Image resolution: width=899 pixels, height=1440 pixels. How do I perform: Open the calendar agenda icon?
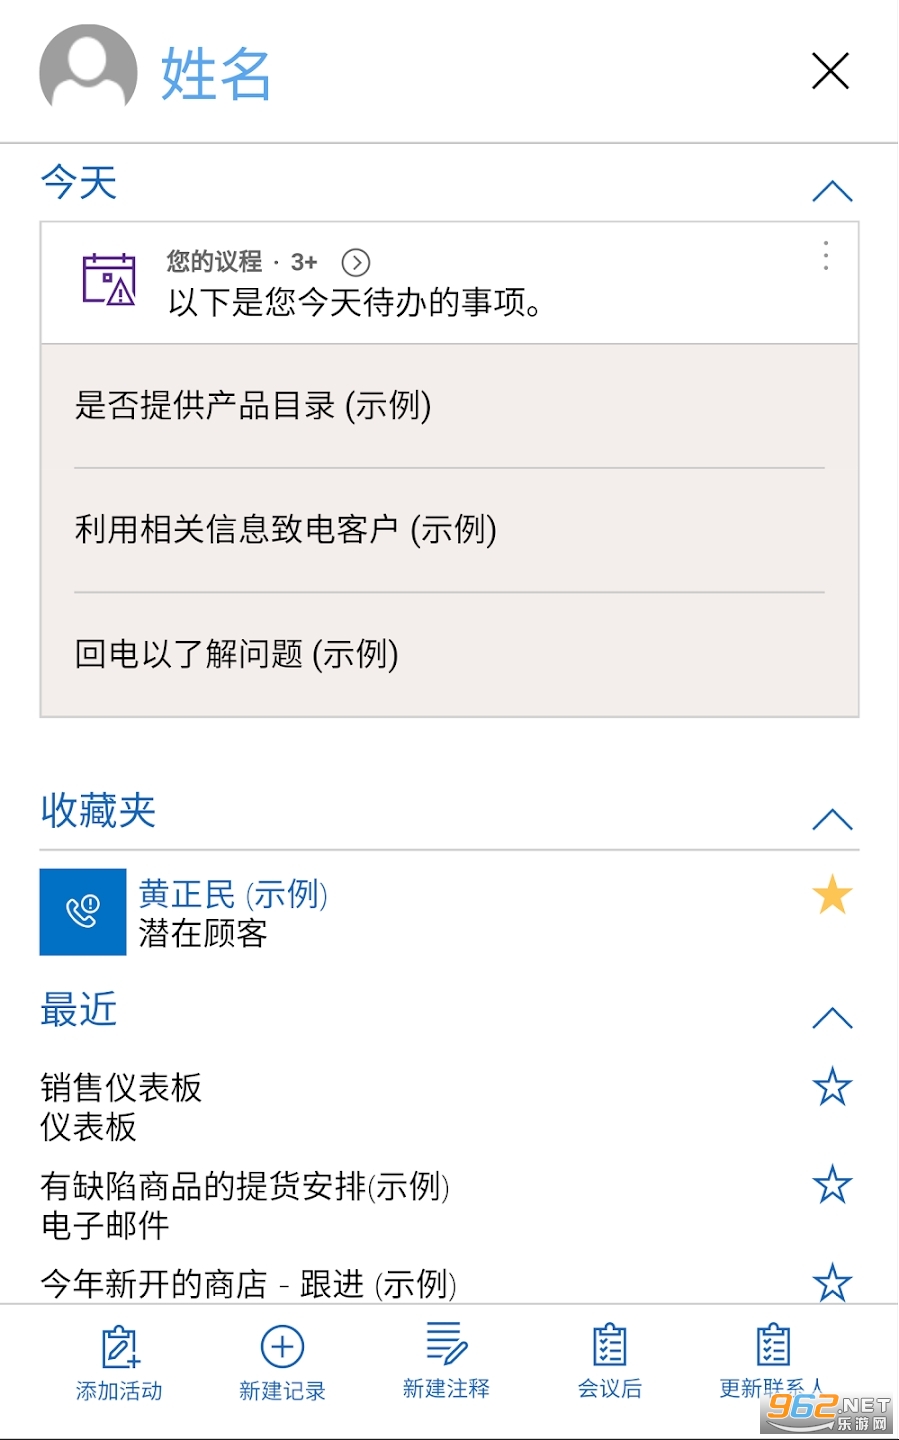pos(108,279)
